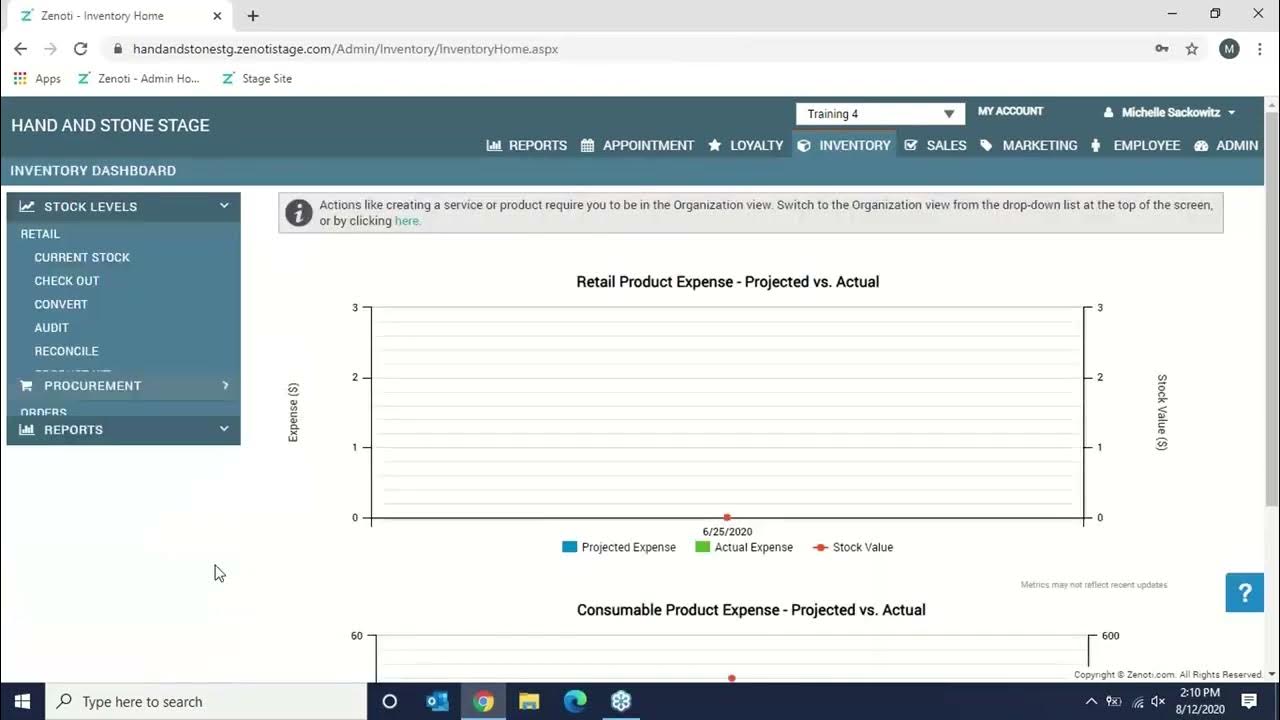Image resolution: width=1280 pixels, height=720 pixels.
Task: Open Outlook from the taskbar
Action: click(437, 701)
